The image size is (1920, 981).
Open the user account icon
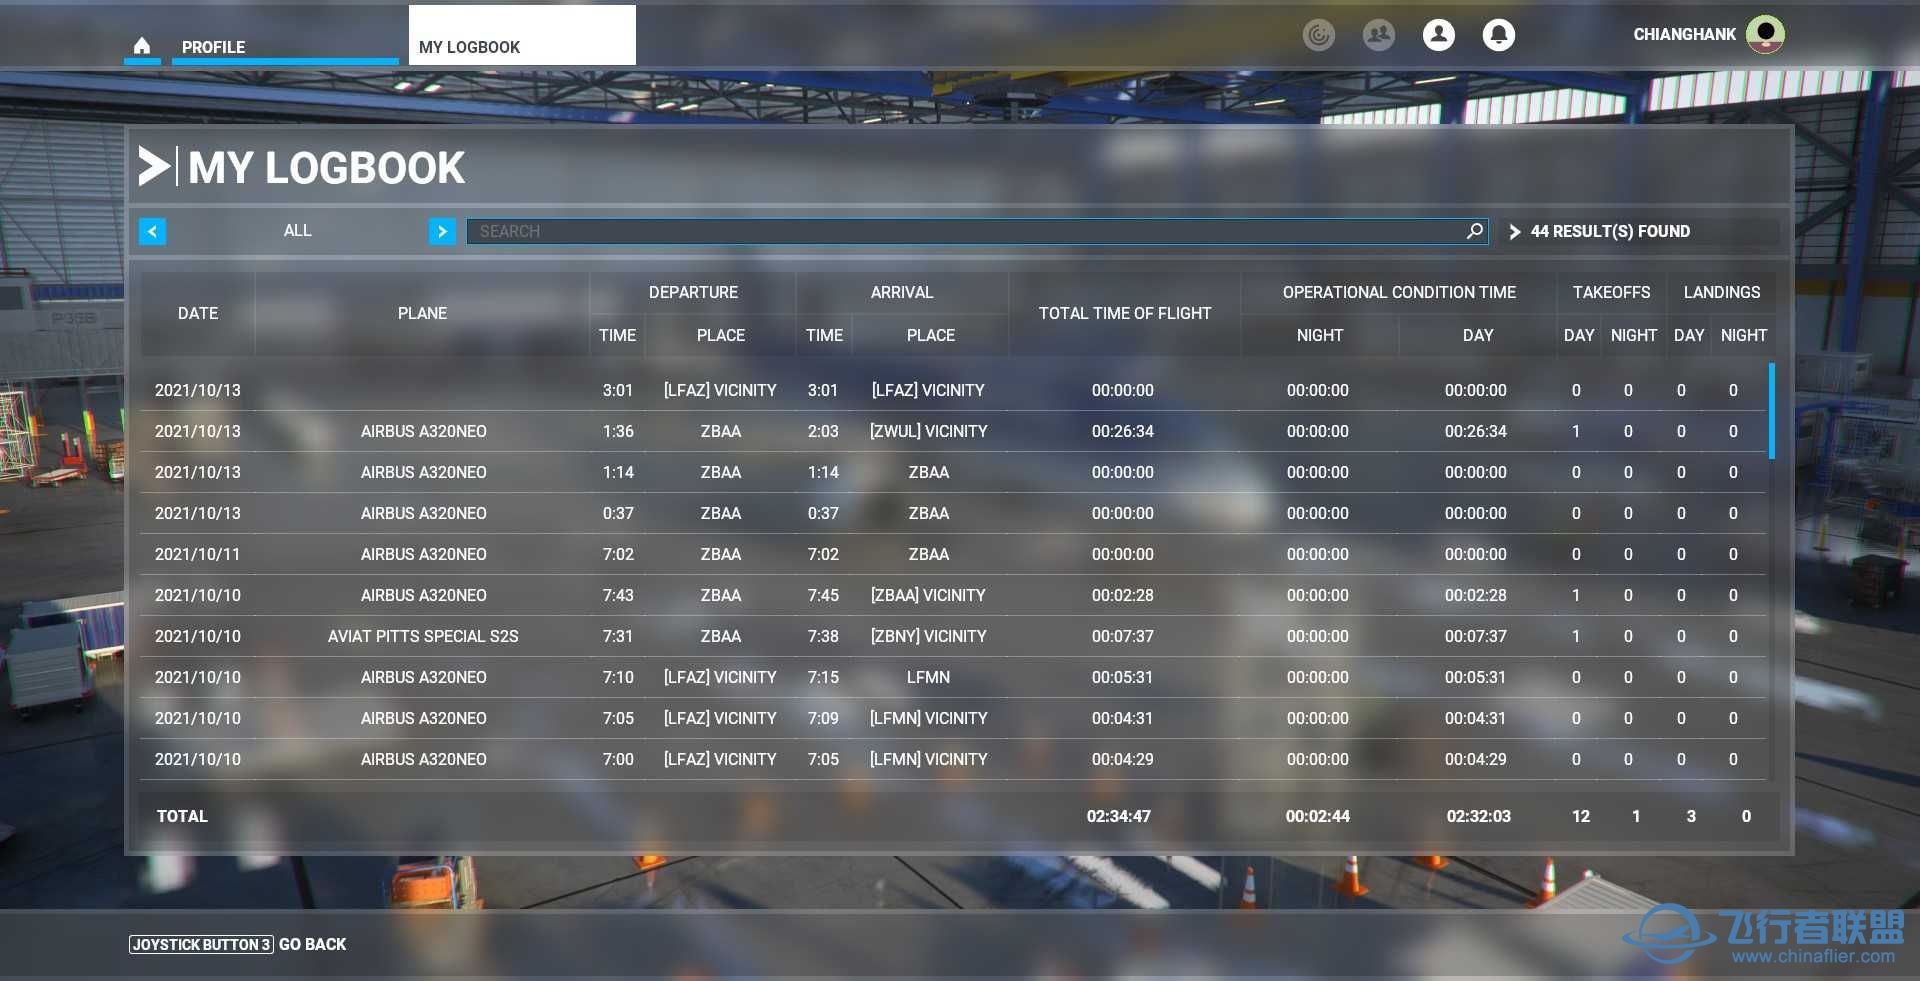click(1439, 35)
